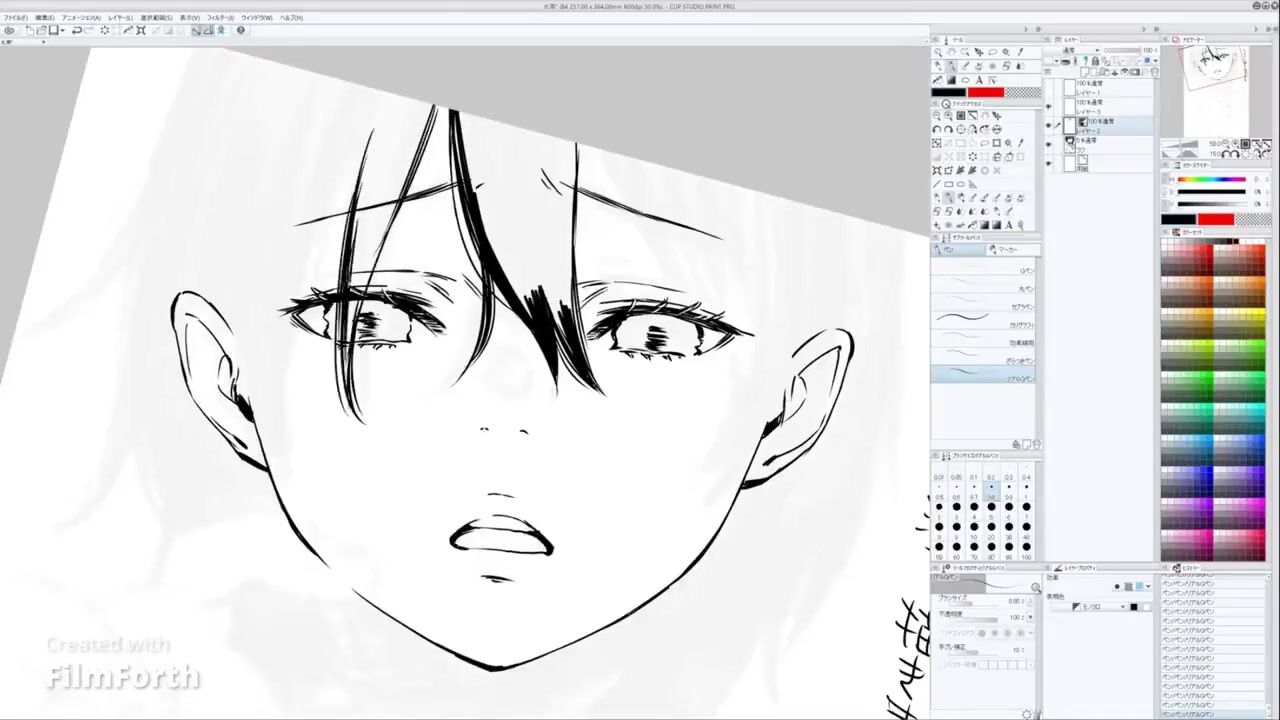The height and width of the screenshot is (720, 1280).
Task: Switch to the マーカー sub tool tab
Action: pos(1005,249)
